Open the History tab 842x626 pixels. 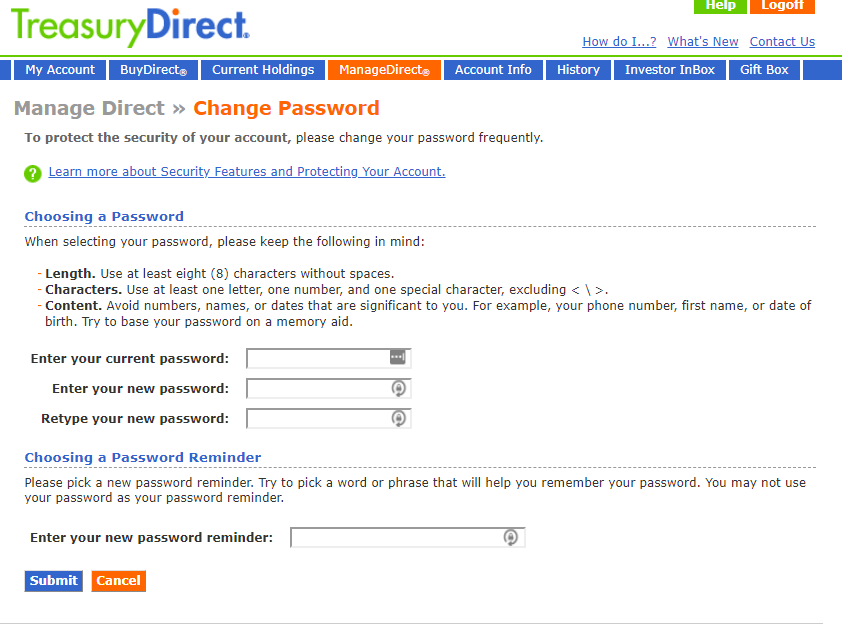click(578, 70)
